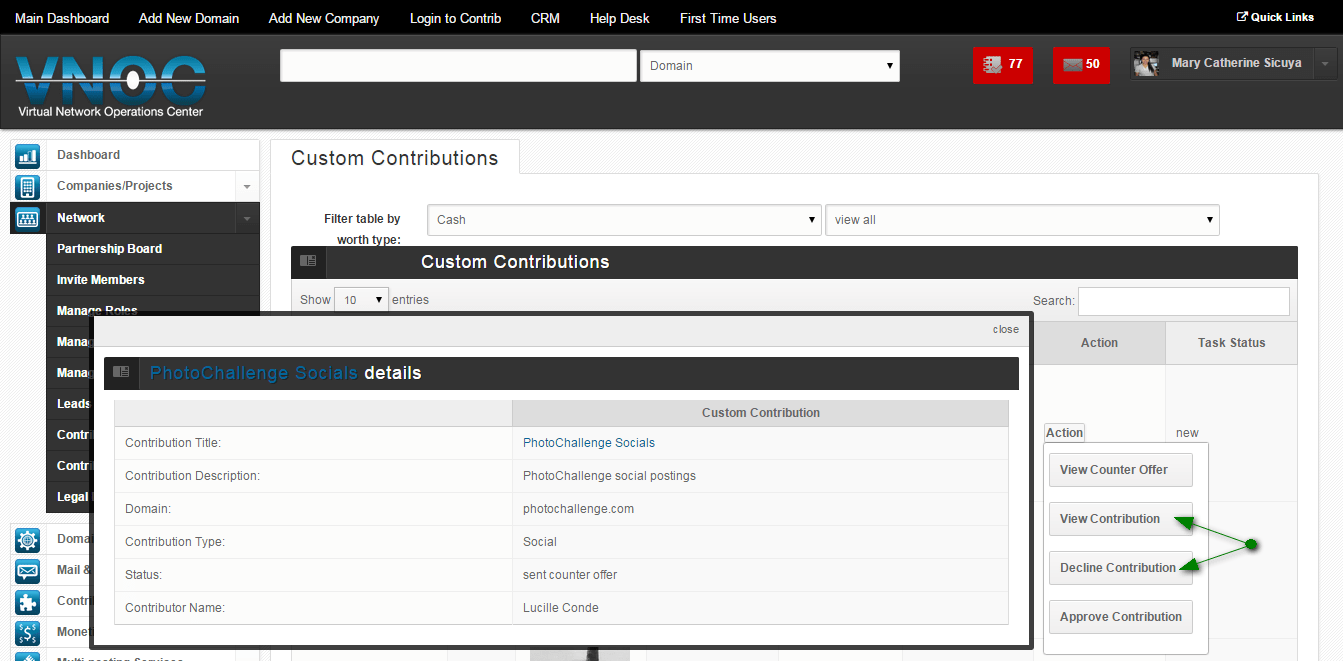Click the Approve Contribution button
Screen dimensions: 1343x661
[x=1121, y=617]
